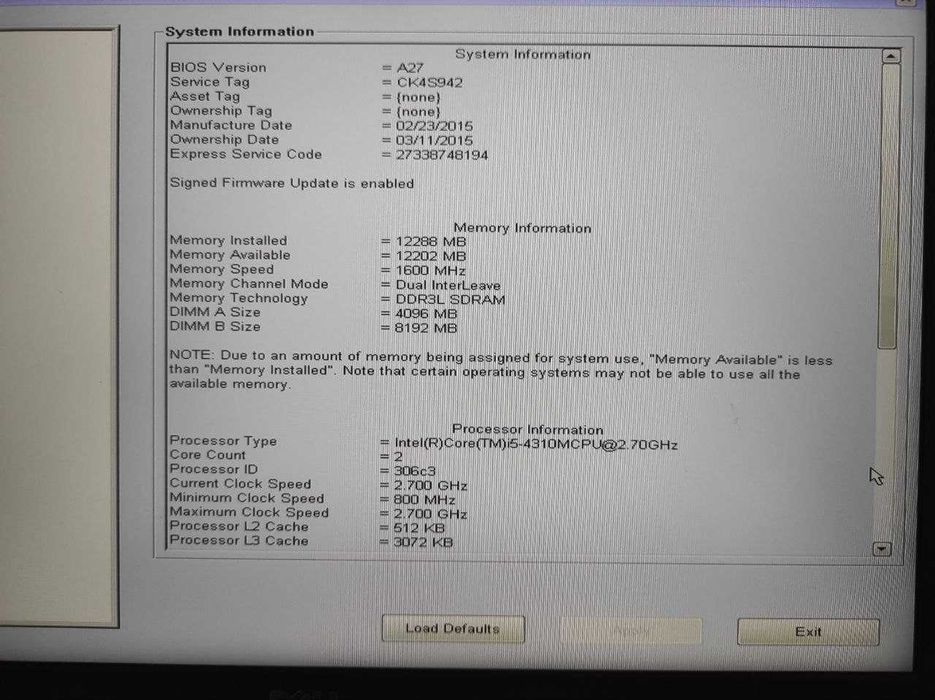Select Processor ID value 306c3
Viewport: 935px width, 700px height.
pos(414,471)
